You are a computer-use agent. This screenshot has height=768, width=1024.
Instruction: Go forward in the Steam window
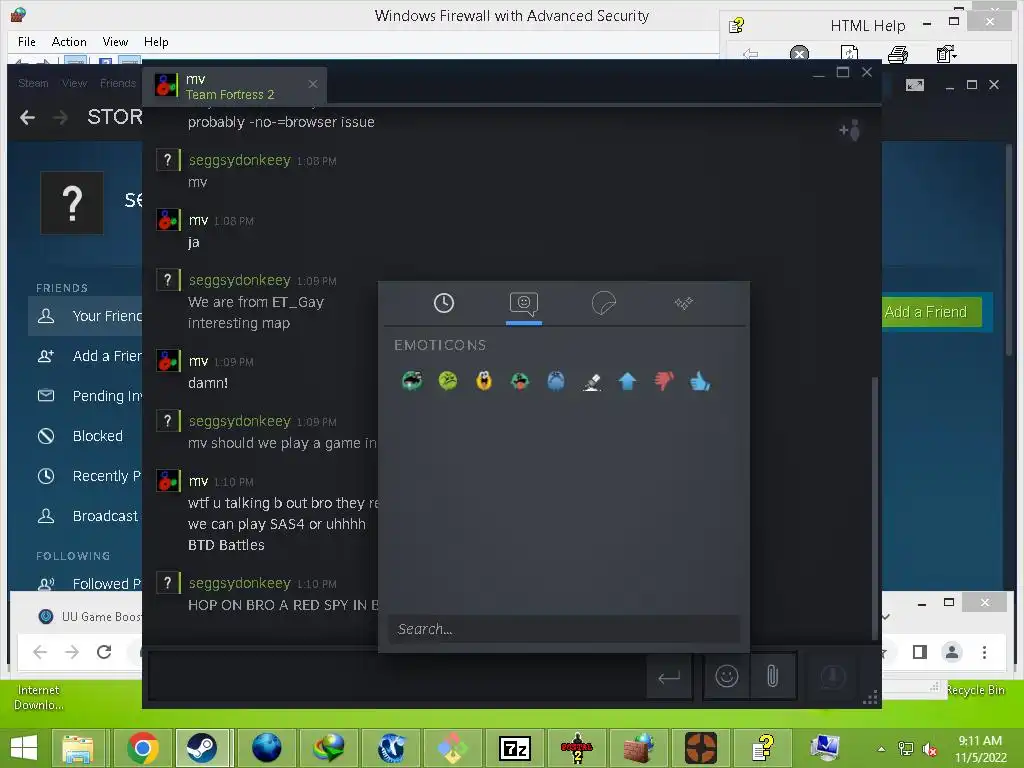point(60,118)
